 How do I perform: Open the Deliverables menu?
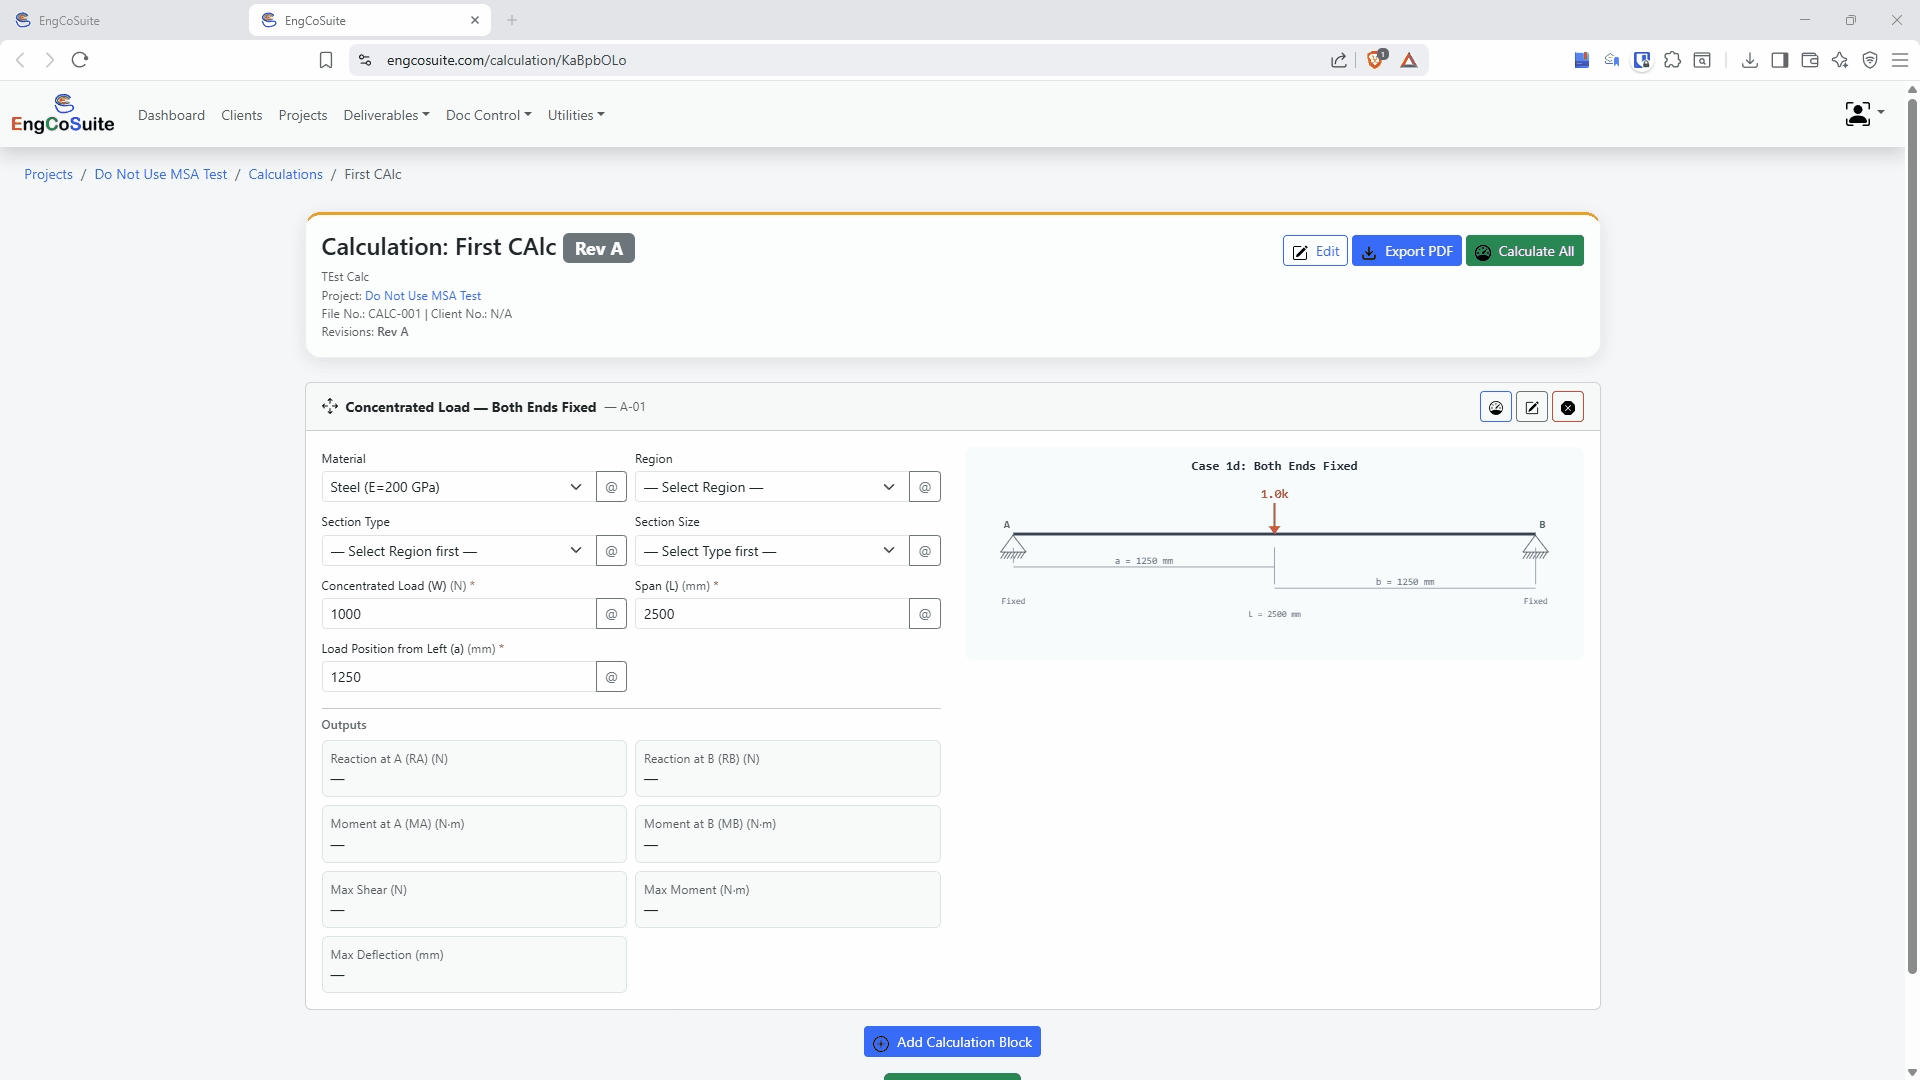386,115
